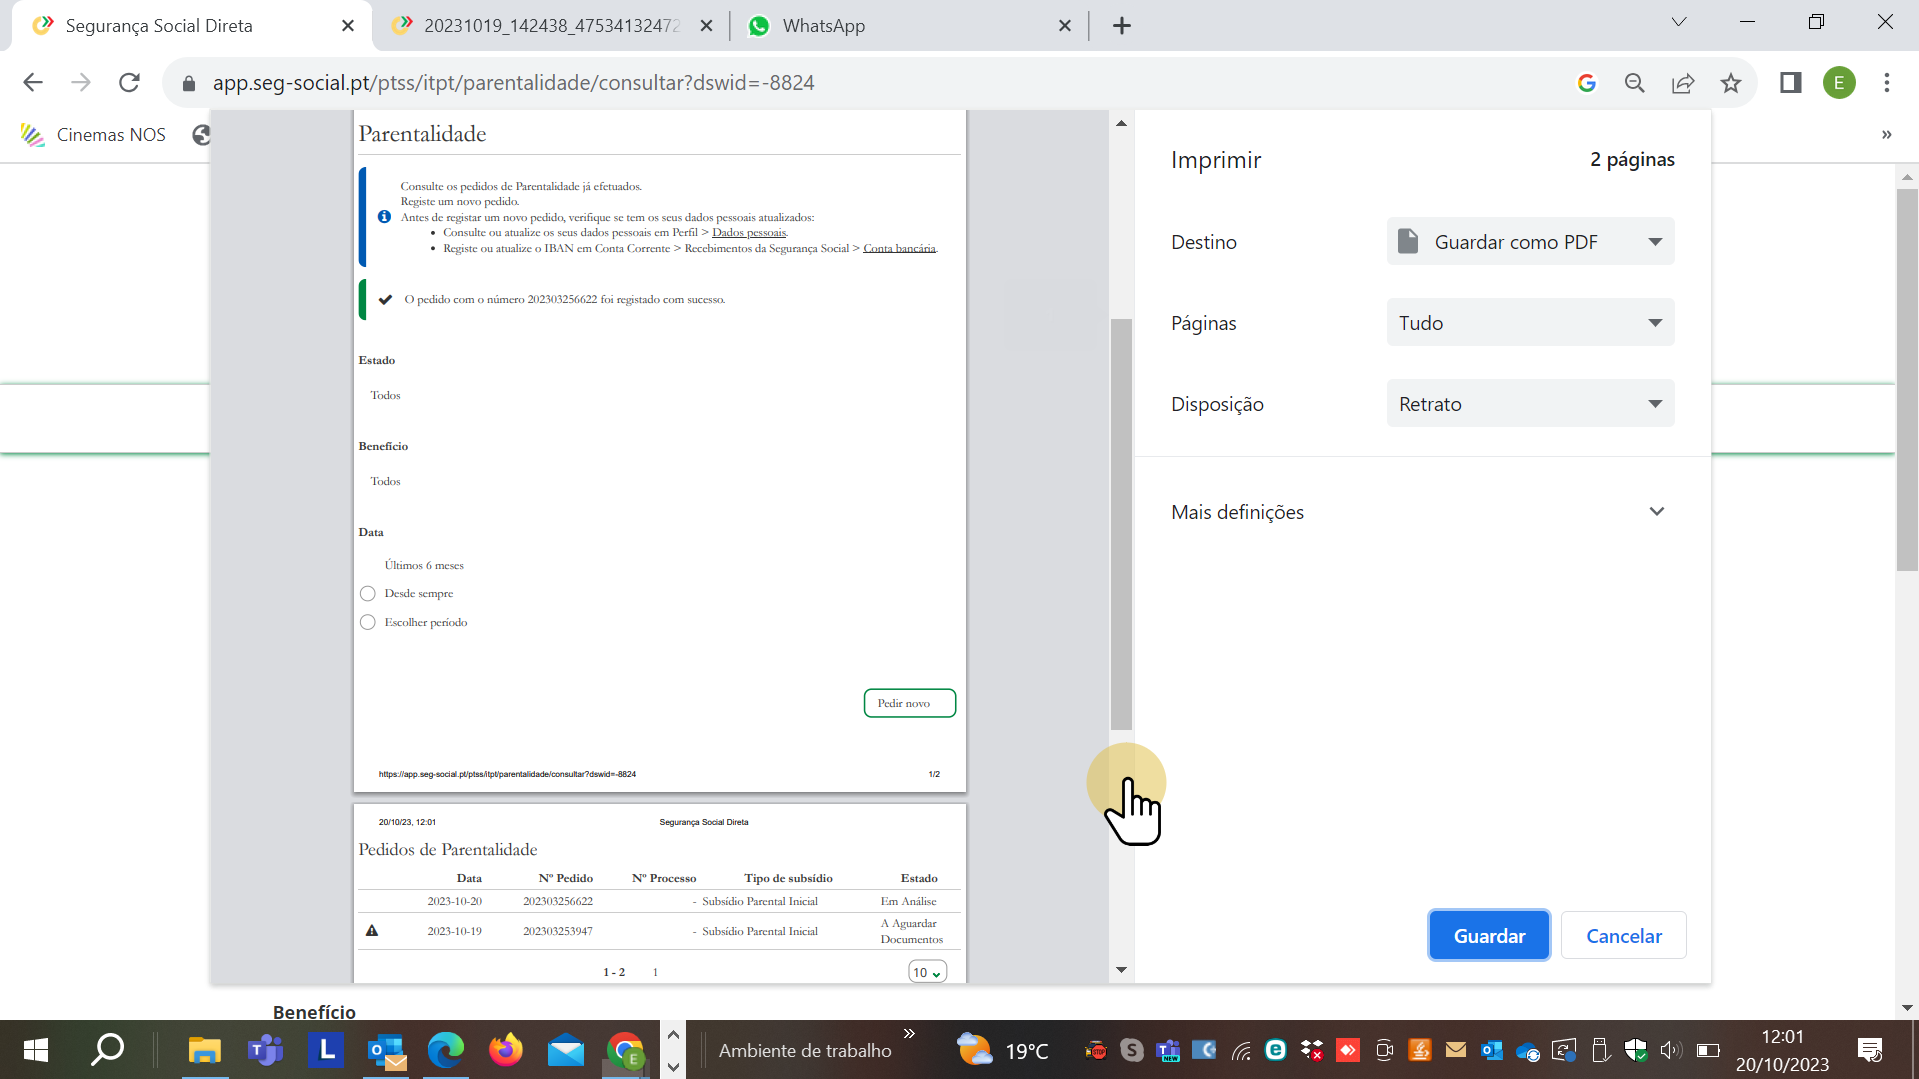Screen dimensions: 1919x1079
Task: Click the blue Guardar button
Action: coord(1489,936)
